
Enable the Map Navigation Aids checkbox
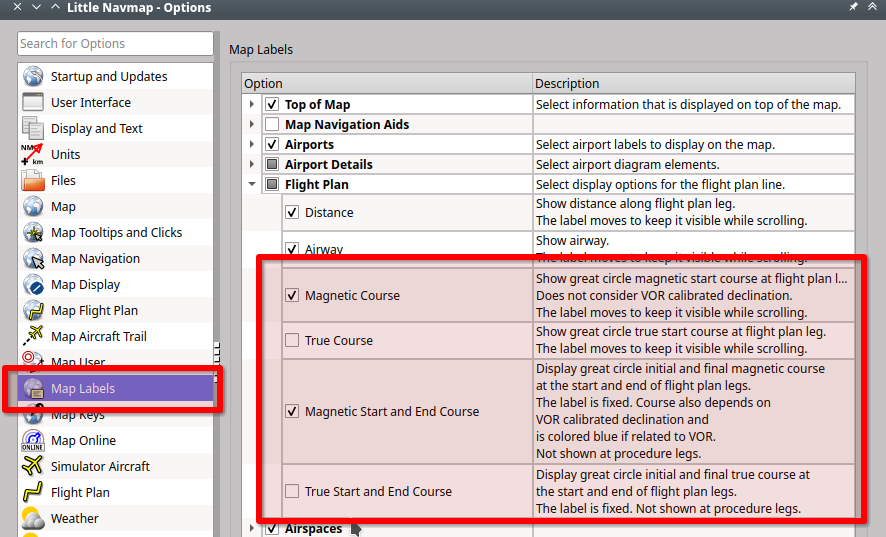pyautogui.click(x=272, y=124)
